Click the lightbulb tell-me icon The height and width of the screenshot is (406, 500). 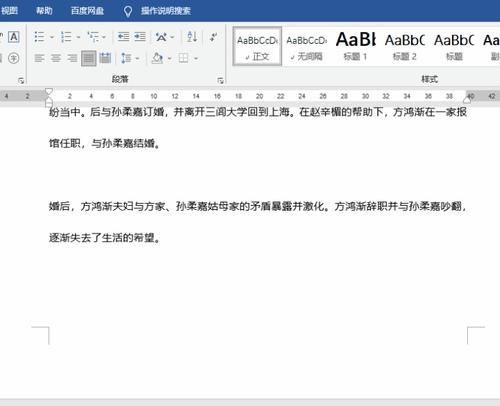128,11
